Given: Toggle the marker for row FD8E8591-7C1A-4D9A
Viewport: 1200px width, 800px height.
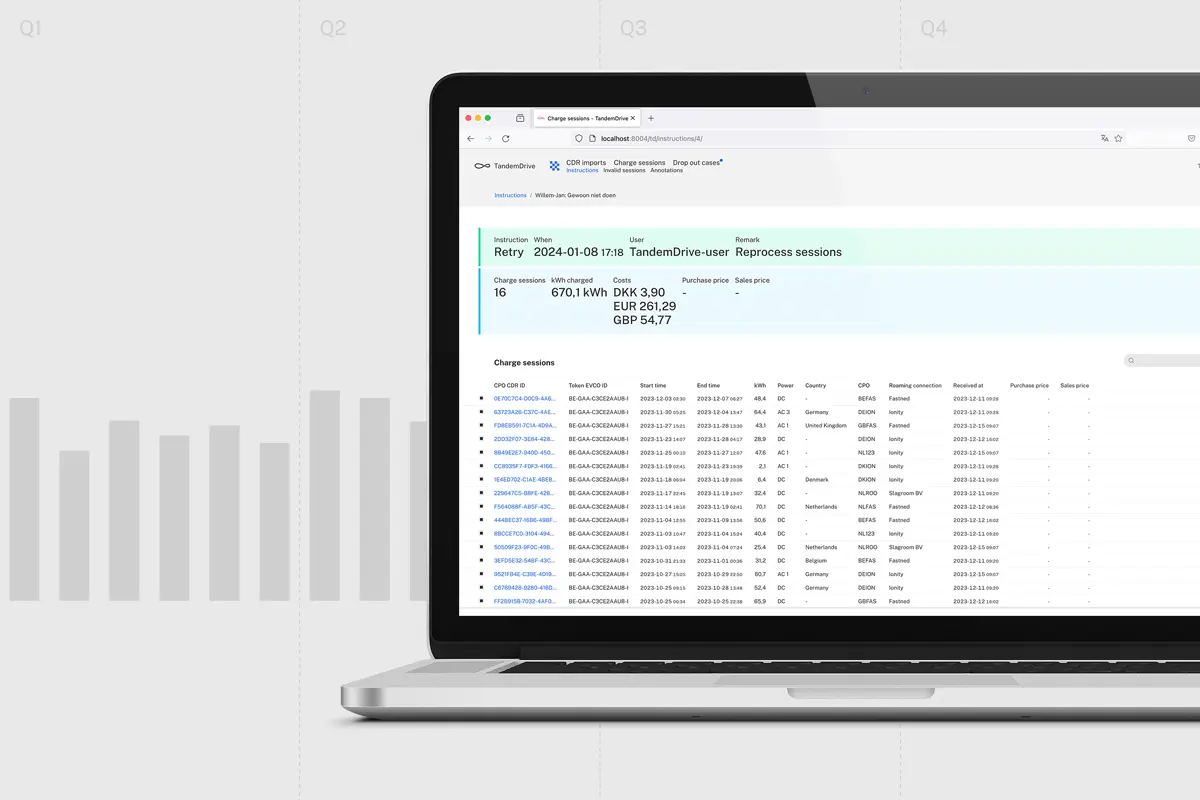Looking at the screenshot, I should [481, 425].
